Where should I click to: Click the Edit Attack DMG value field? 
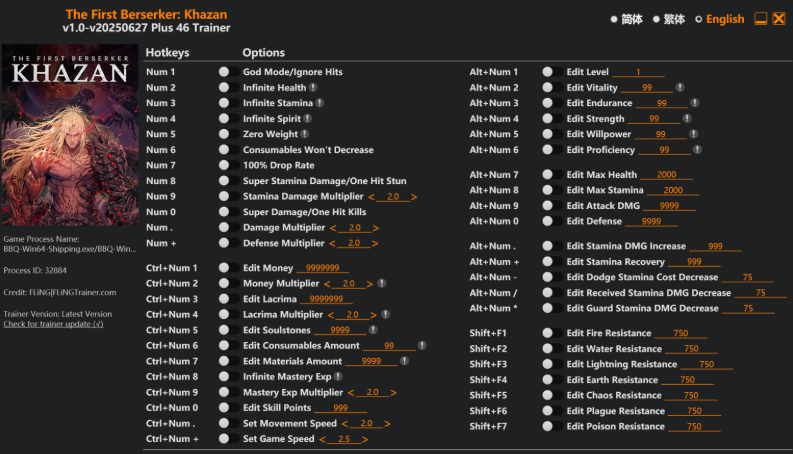pyautogui.click(x=669, y=206)
